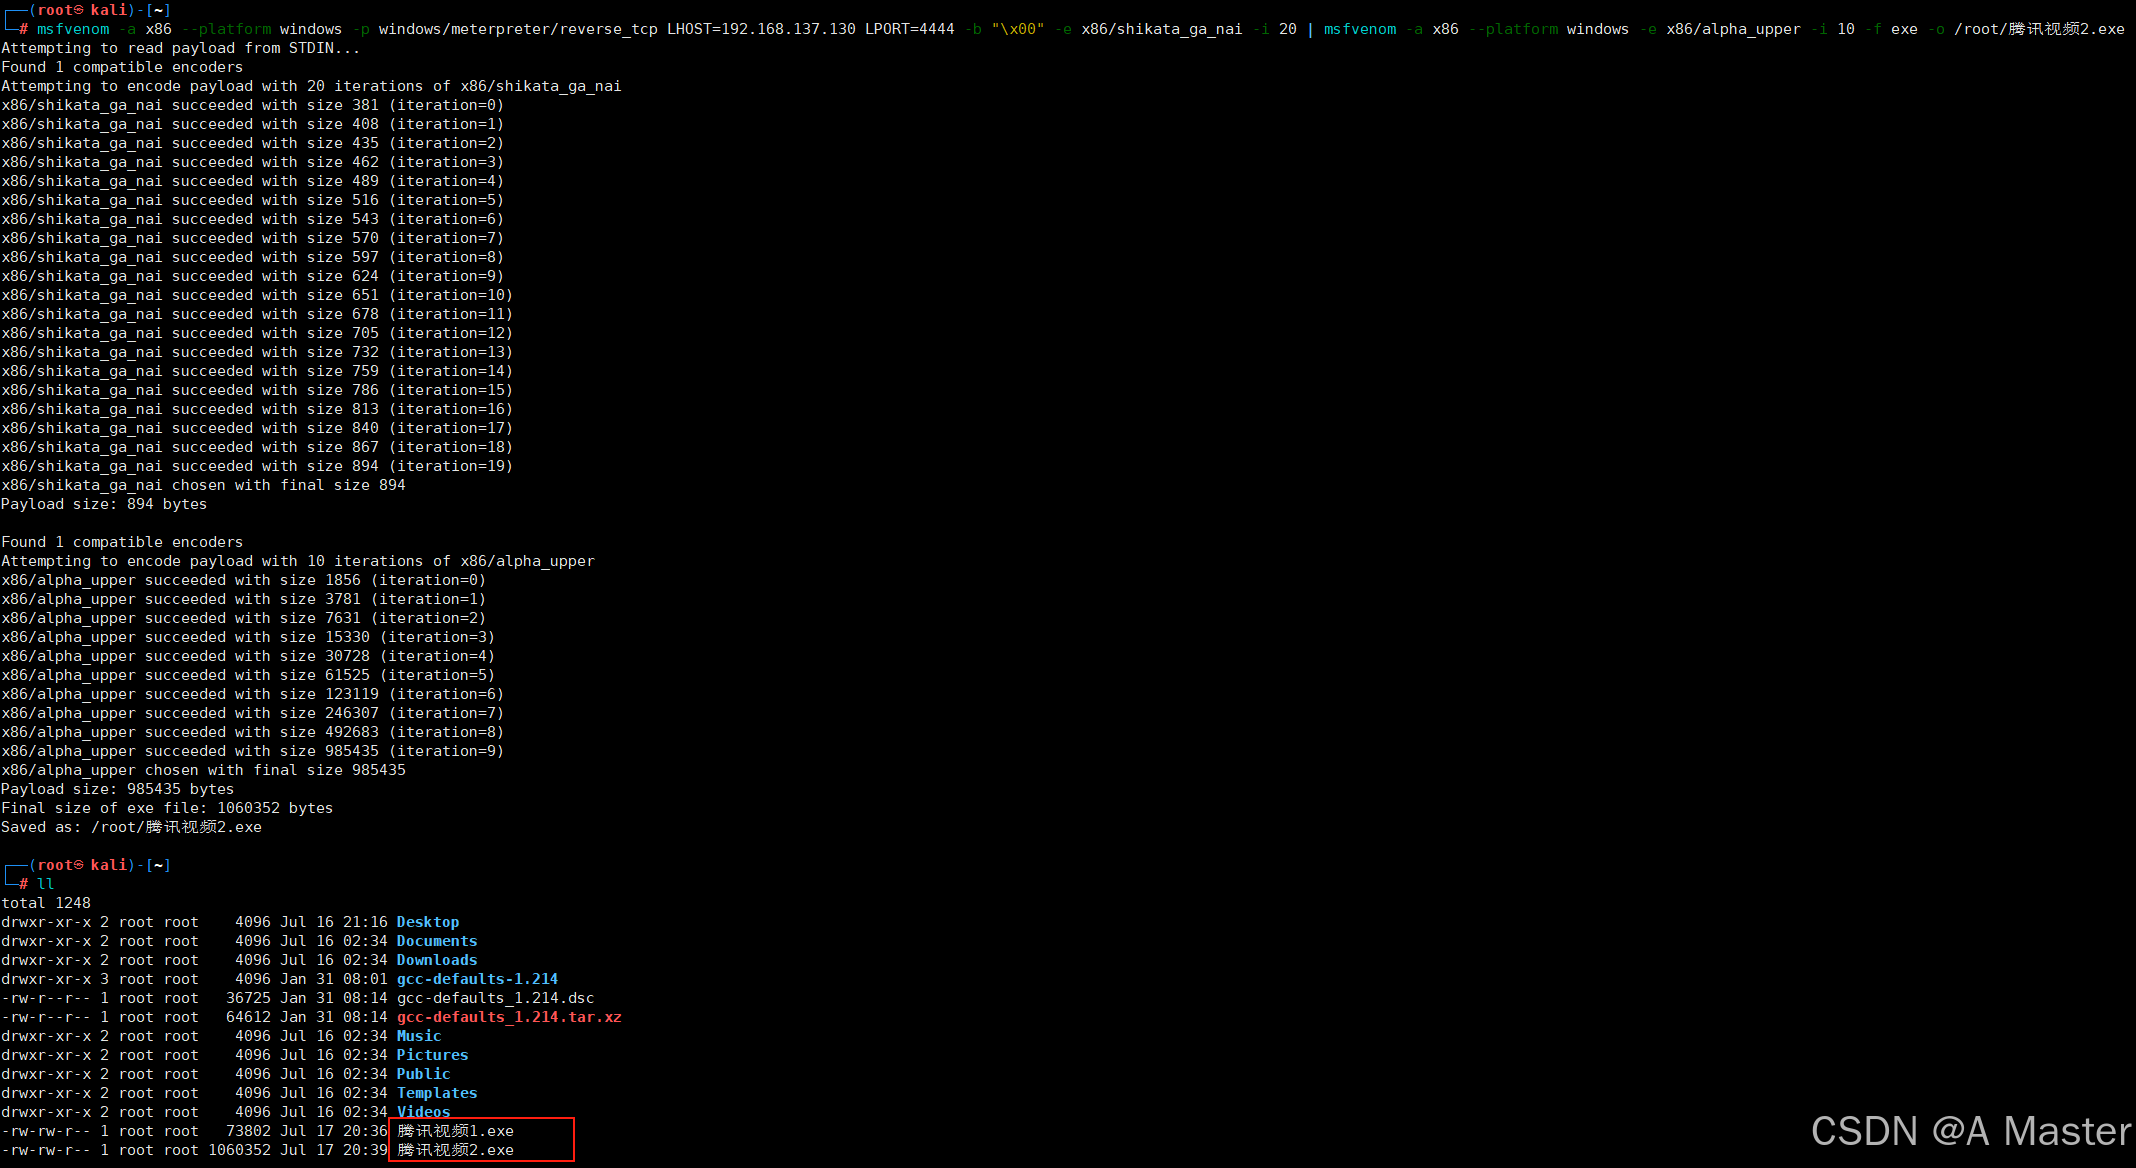This screenshot has width=2136, height=1168.
Task: Click the Saved as output path line
Action: point(131,827)
